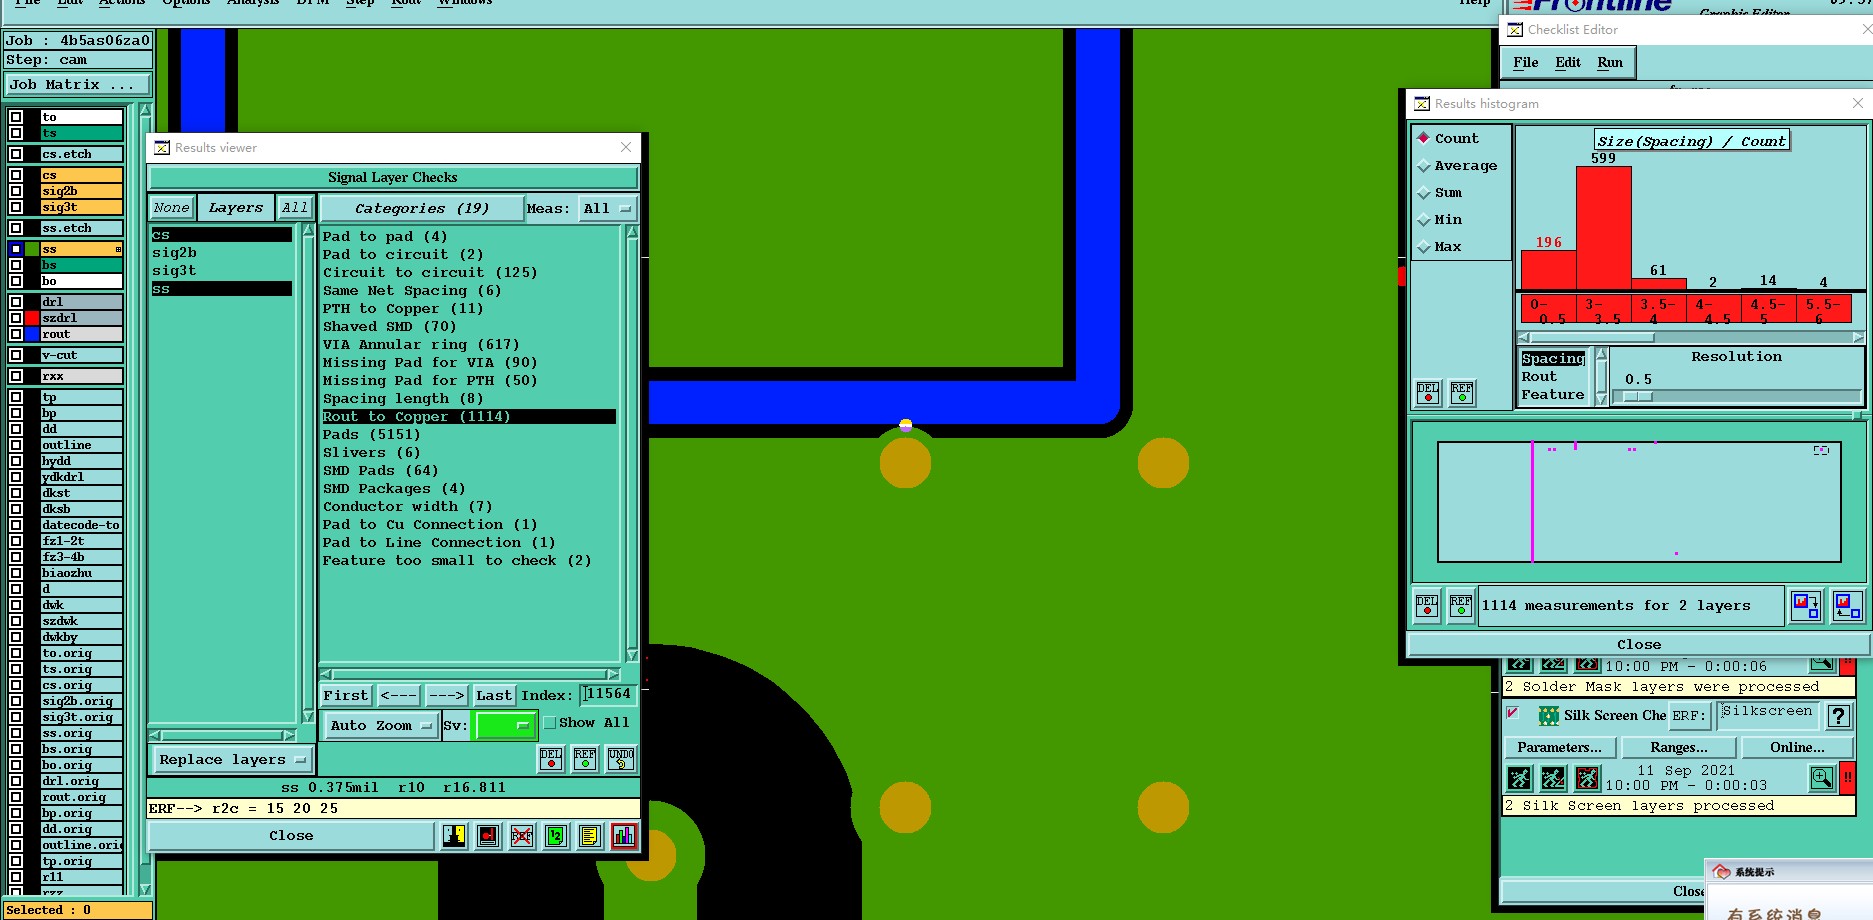The image size is (1873, 920).
Task: Click the 196 histogram bar
Action: tap(1548, 270)
